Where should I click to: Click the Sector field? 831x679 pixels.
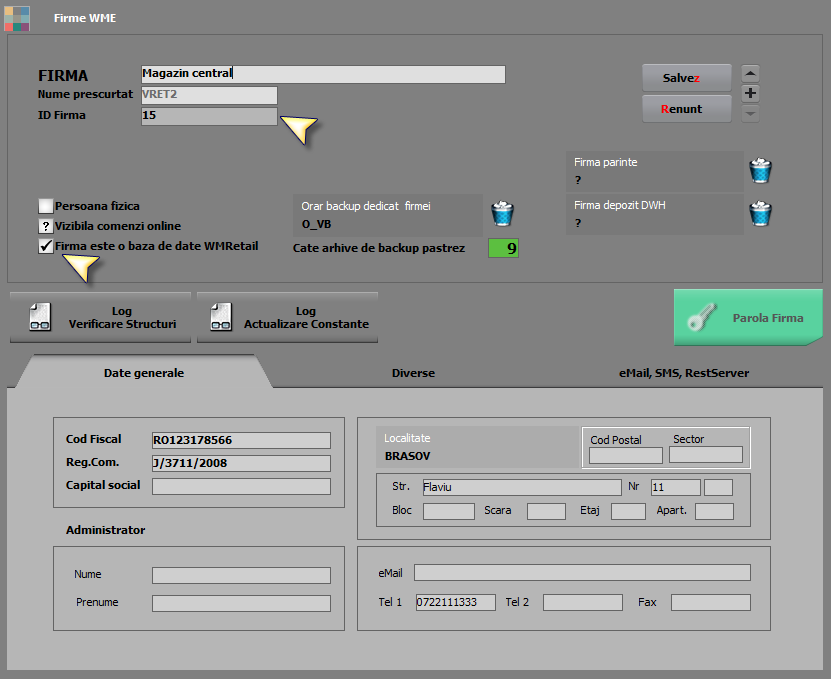706,455
